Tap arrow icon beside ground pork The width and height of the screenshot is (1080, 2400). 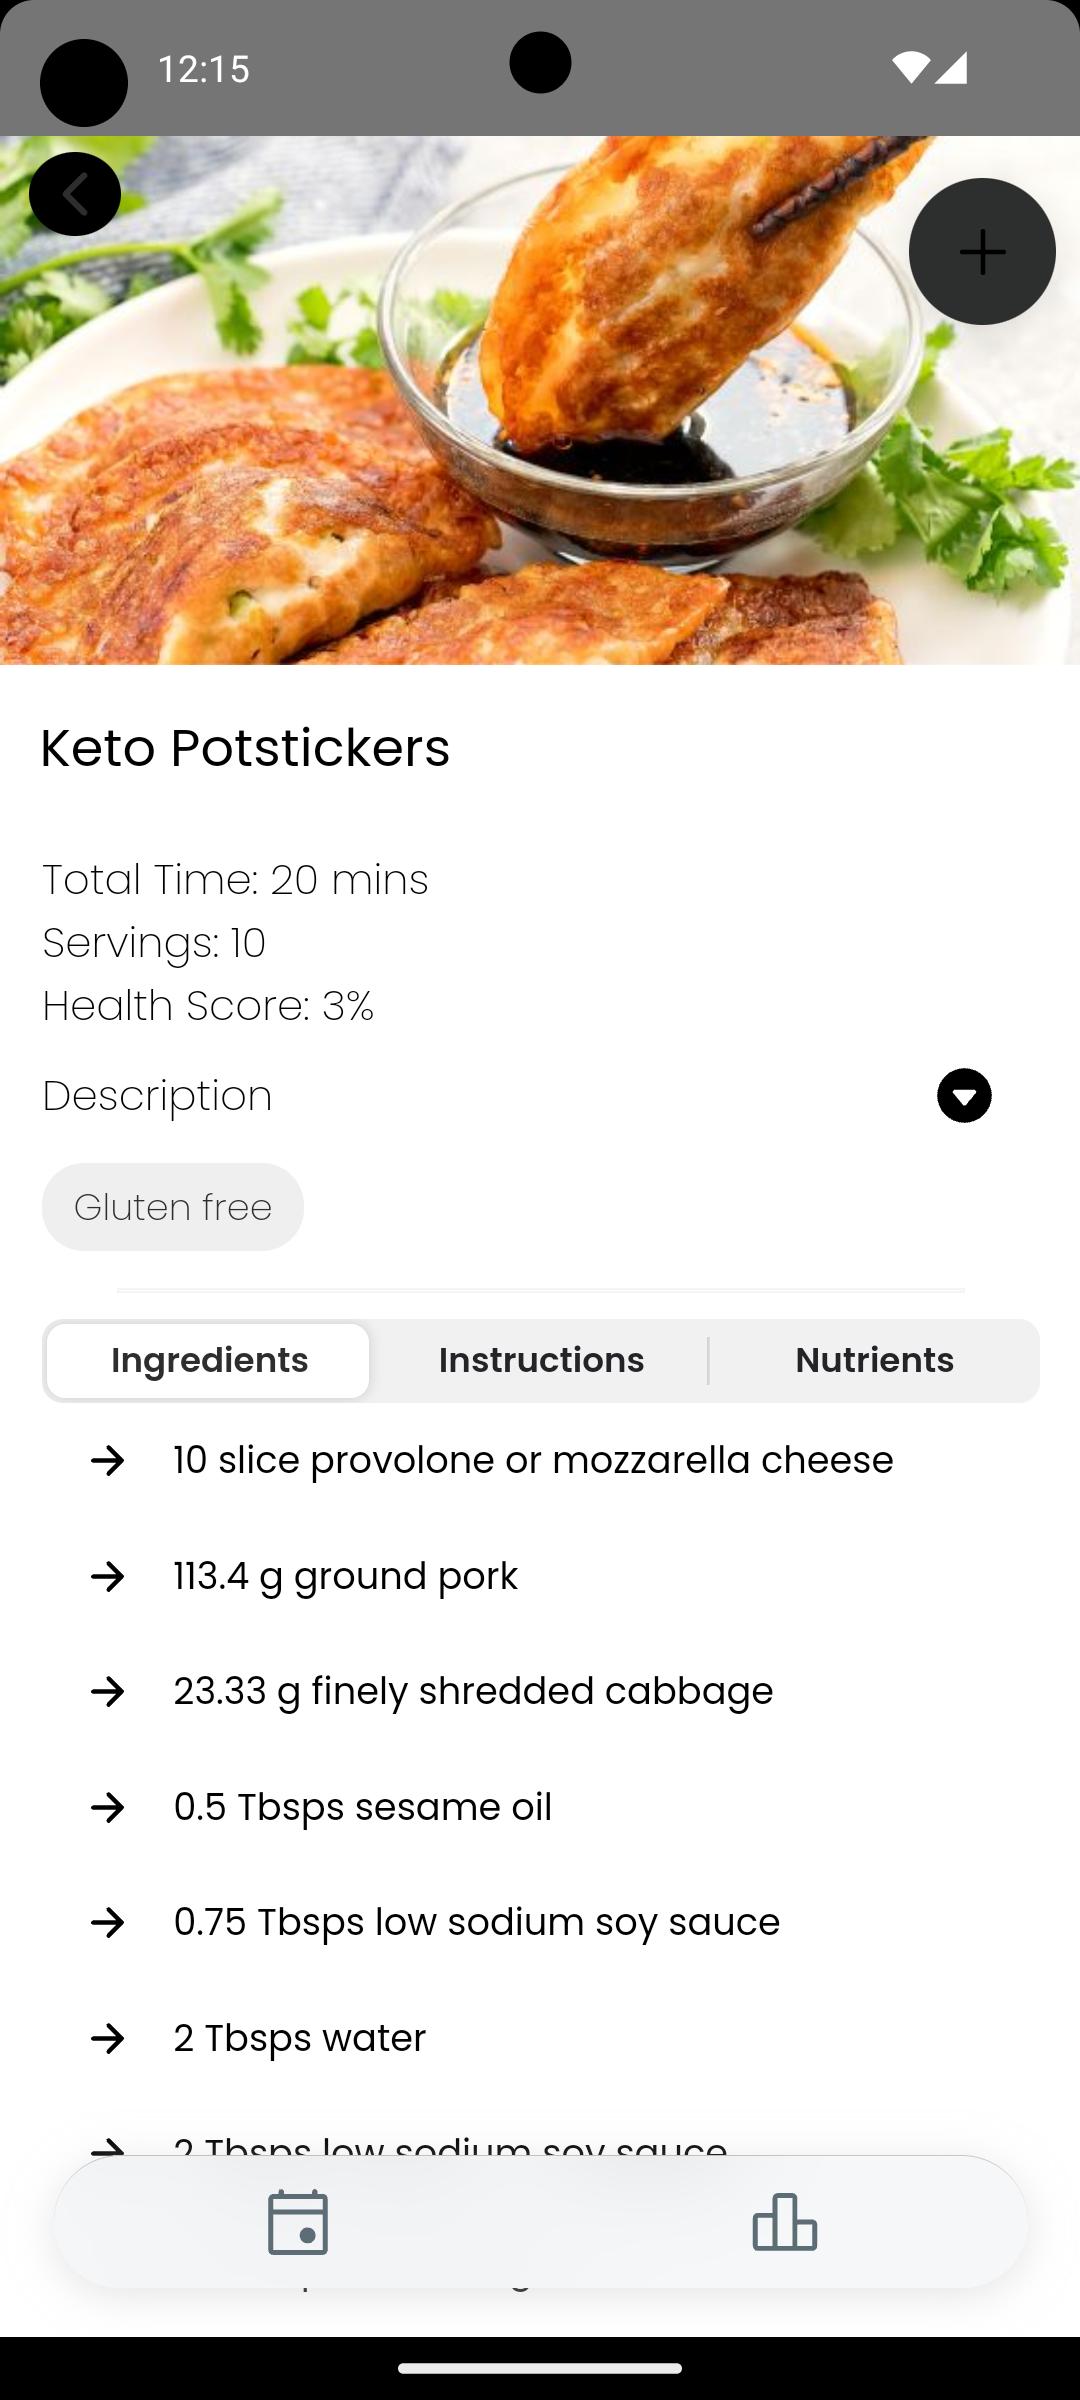click(108, 1577)
